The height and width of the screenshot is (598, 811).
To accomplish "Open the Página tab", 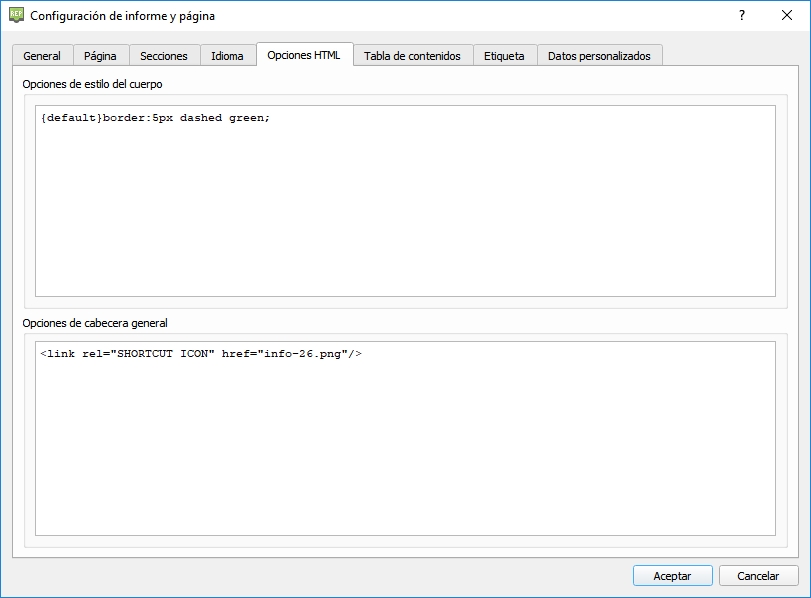I will coord(100,56).
